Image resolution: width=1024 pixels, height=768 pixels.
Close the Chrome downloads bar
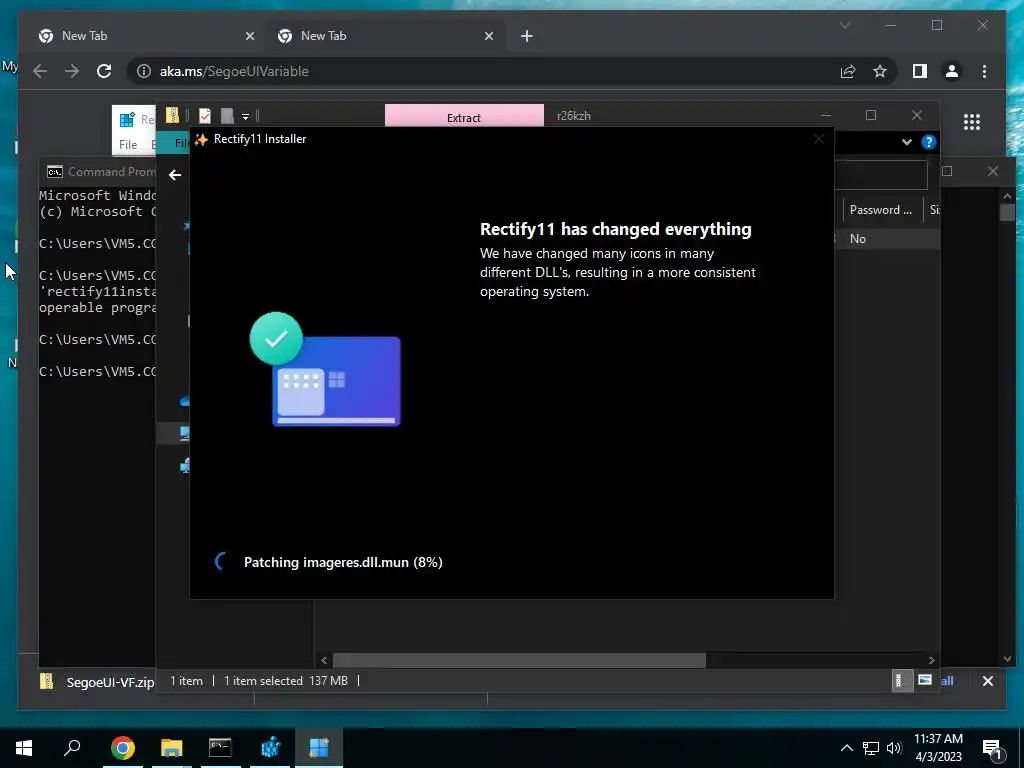pos(987,681)
